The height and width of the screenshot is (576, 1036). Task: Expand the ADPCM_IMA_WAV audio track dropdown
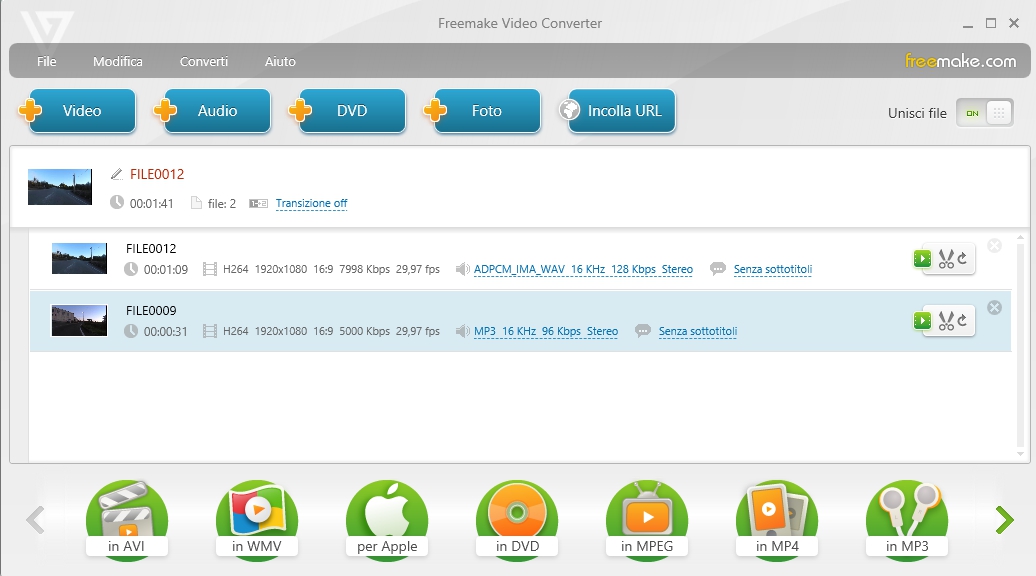(583, 270)
